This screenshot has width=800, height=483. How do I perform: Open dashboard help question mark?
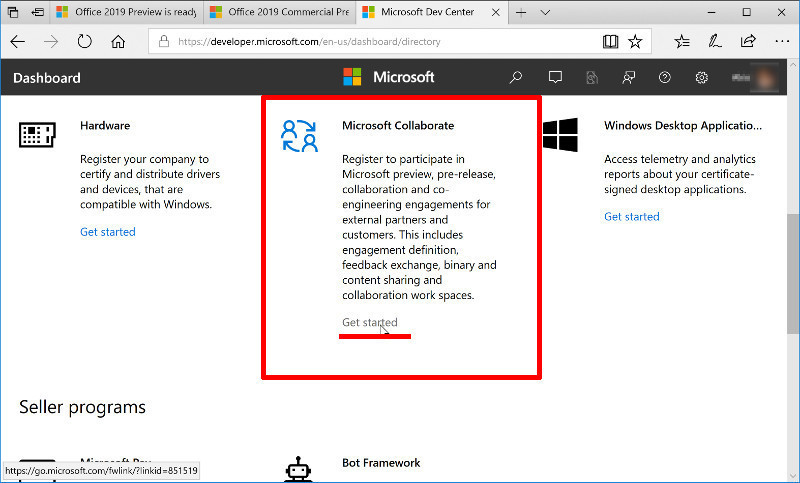pos(664,77)
